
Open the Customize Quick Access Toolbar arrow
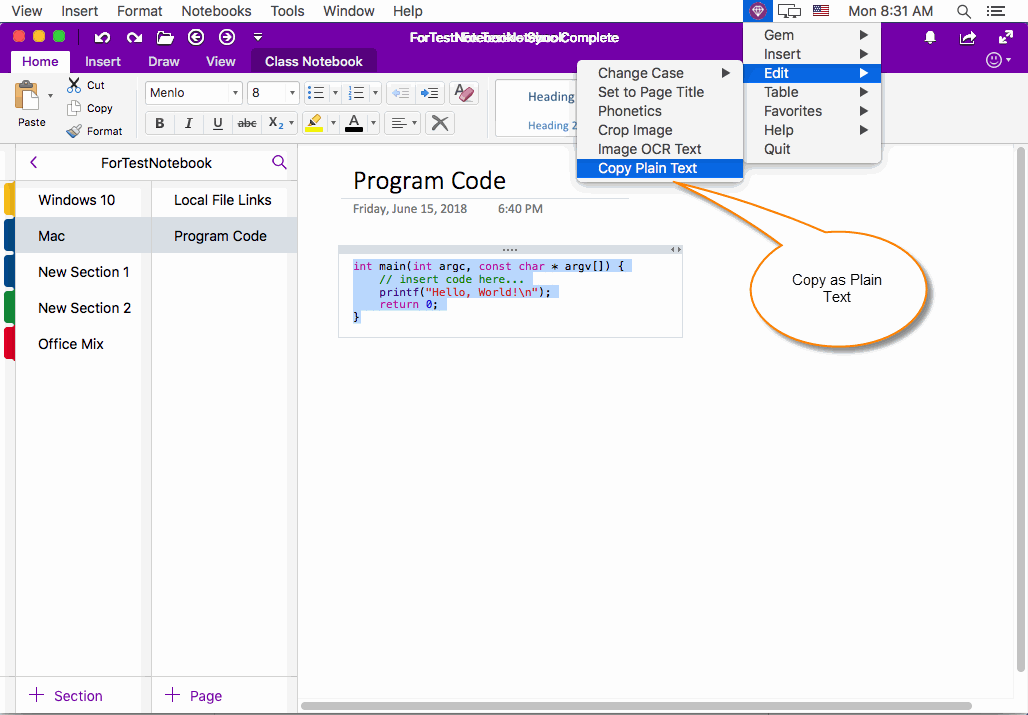pos(258,37)
